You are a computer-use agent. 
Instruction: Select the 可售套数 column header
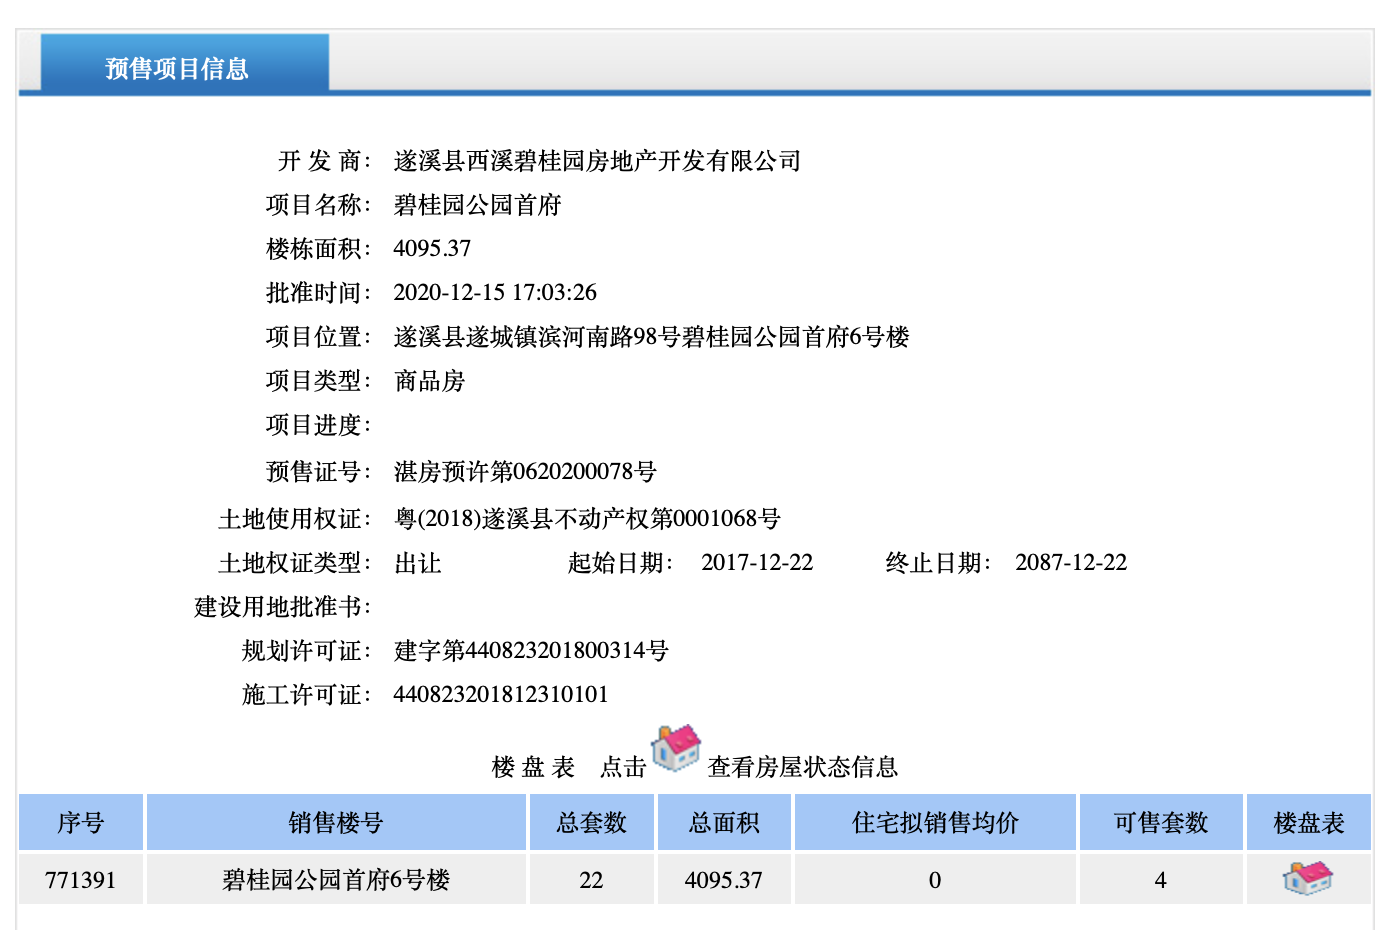pos(1161,822)
